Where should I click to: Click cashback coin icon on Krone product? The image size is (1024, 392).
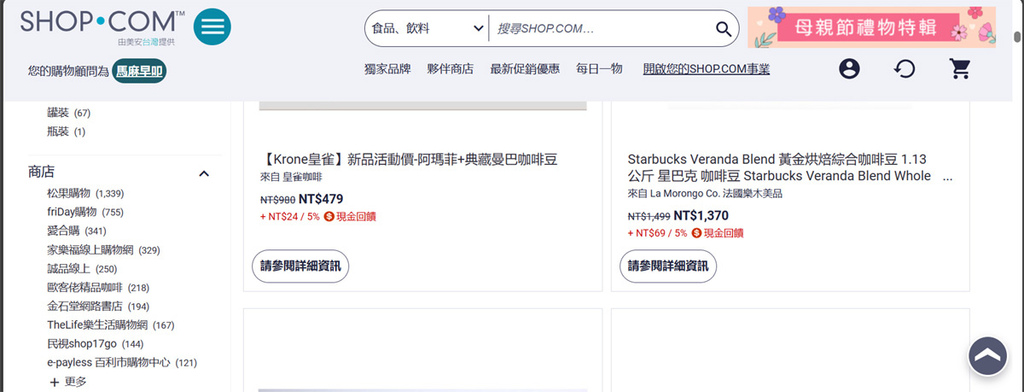329,216
